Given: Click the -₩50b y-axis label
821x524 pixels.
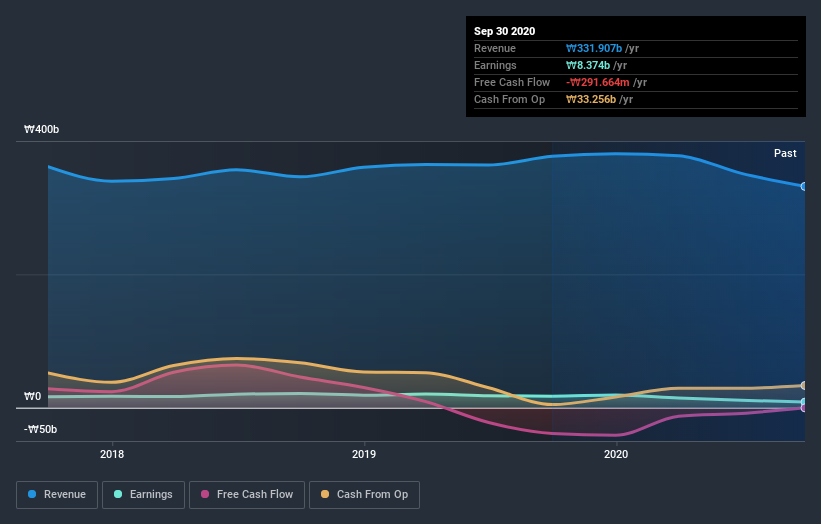Looking at the screenshot, I should pos(40,429).
